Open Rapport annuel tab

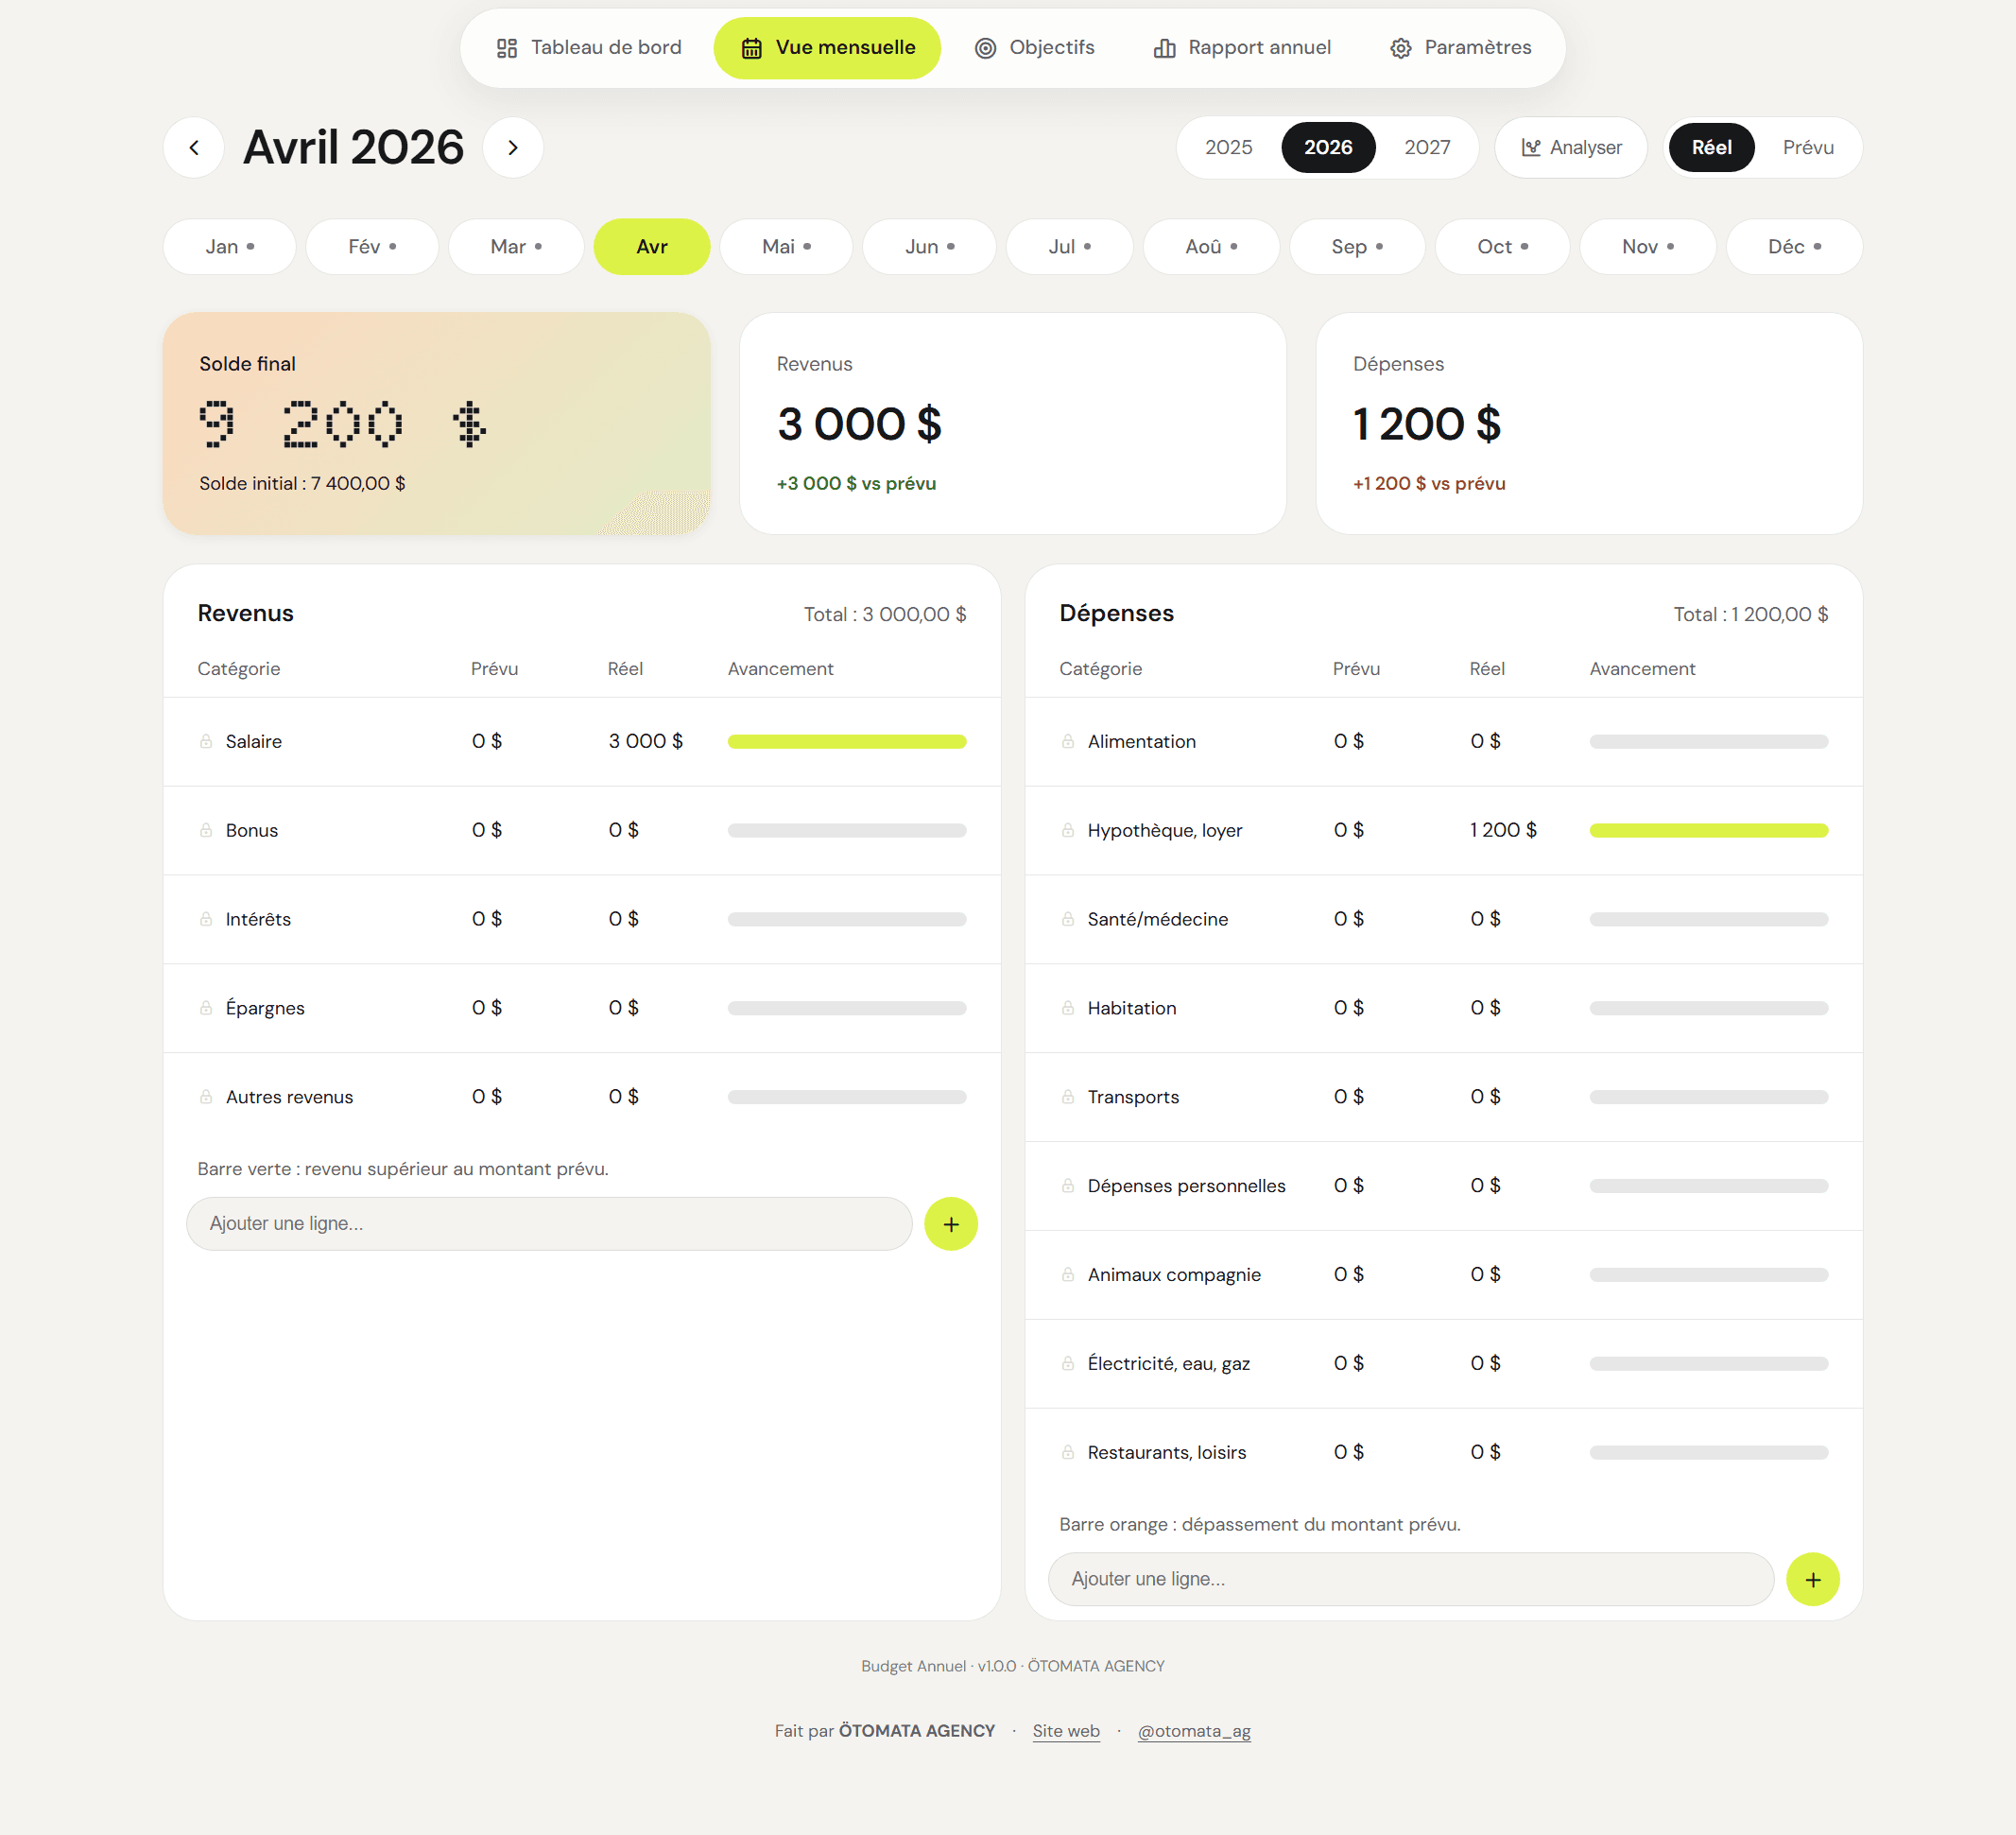point(1242,48)
